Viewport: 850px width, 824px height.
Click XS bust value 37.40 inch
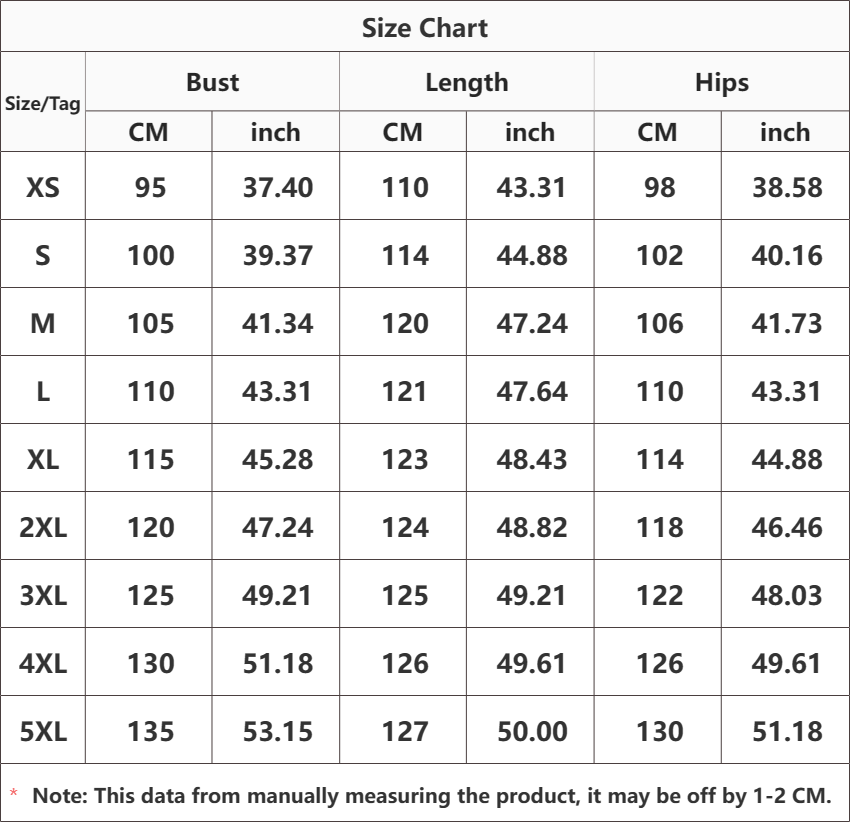coord(278,188)
